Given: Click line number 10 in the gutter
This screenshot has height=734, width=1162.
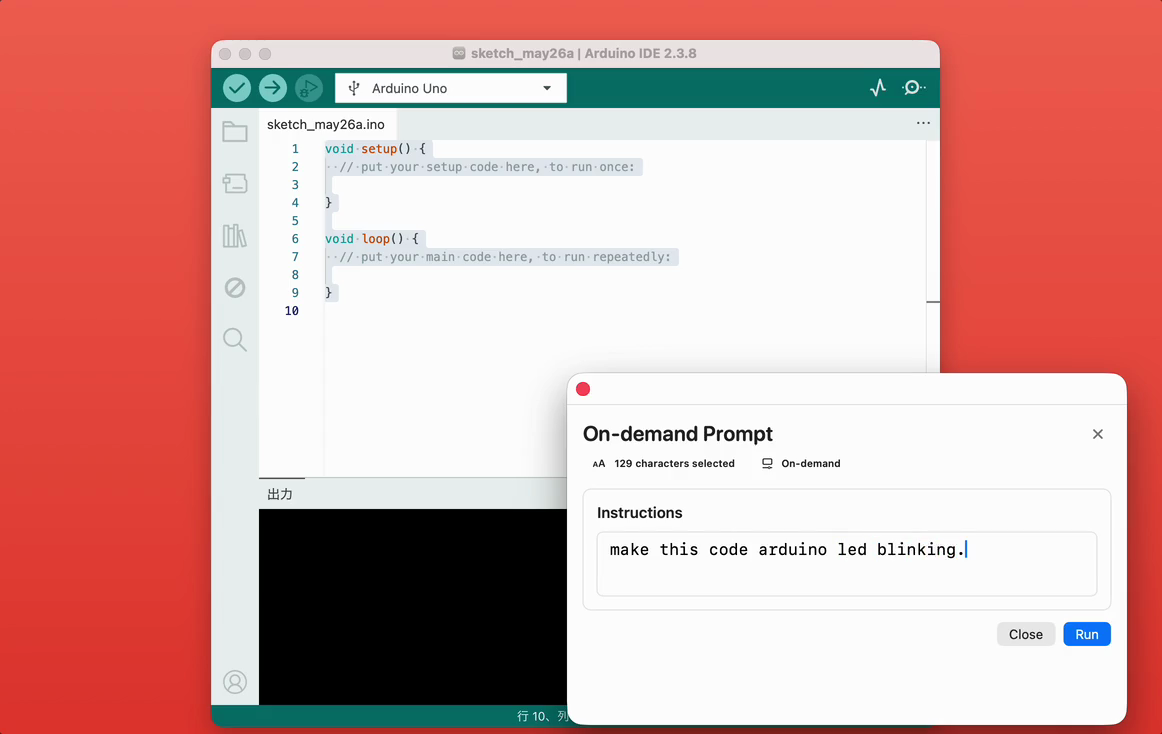Looking at the screenshot, I should [x=292, y=311].
